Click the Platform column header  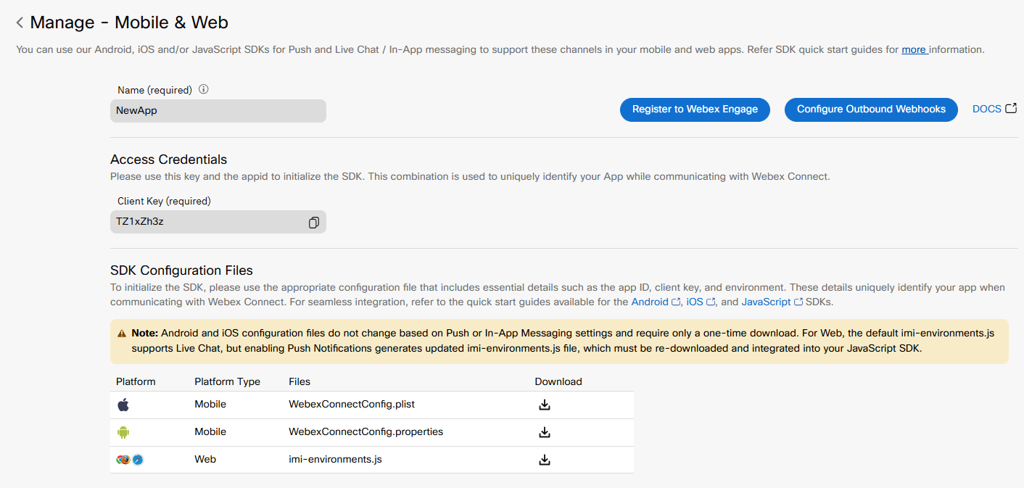[136, 382]
